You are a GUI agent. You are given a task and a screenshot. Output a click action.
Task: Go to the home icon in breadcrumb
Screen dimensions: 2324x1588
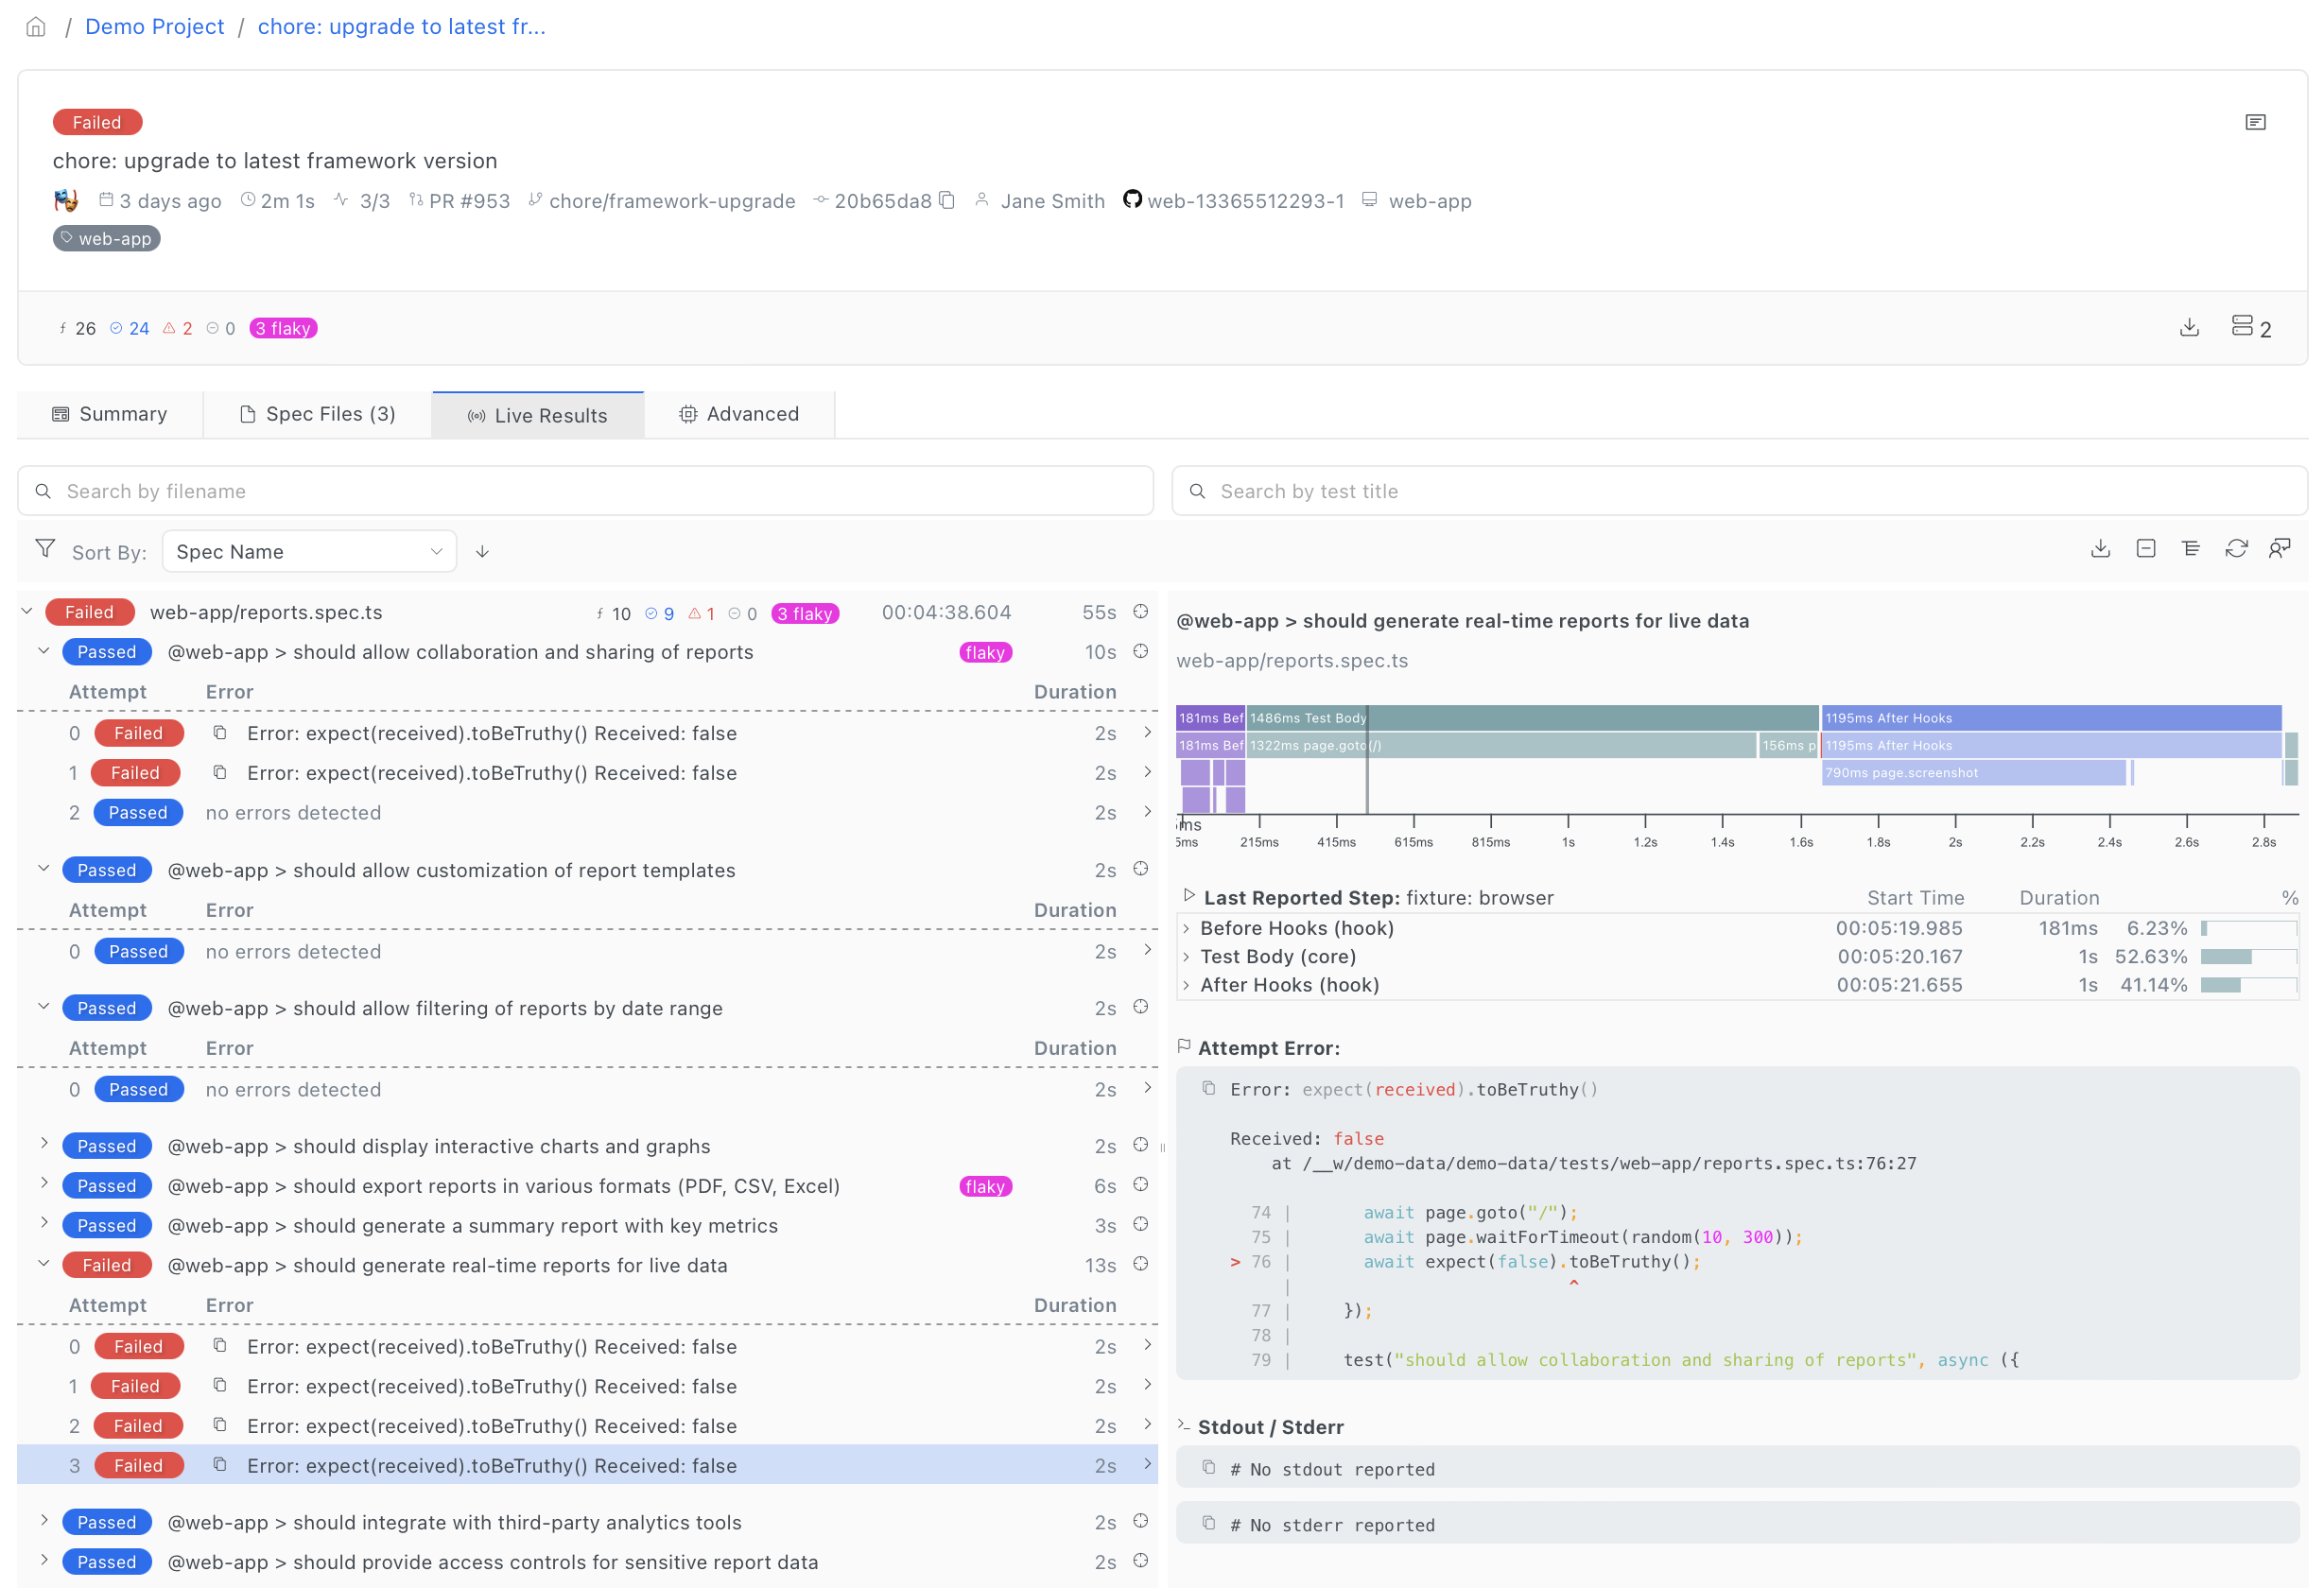(36, 27)
